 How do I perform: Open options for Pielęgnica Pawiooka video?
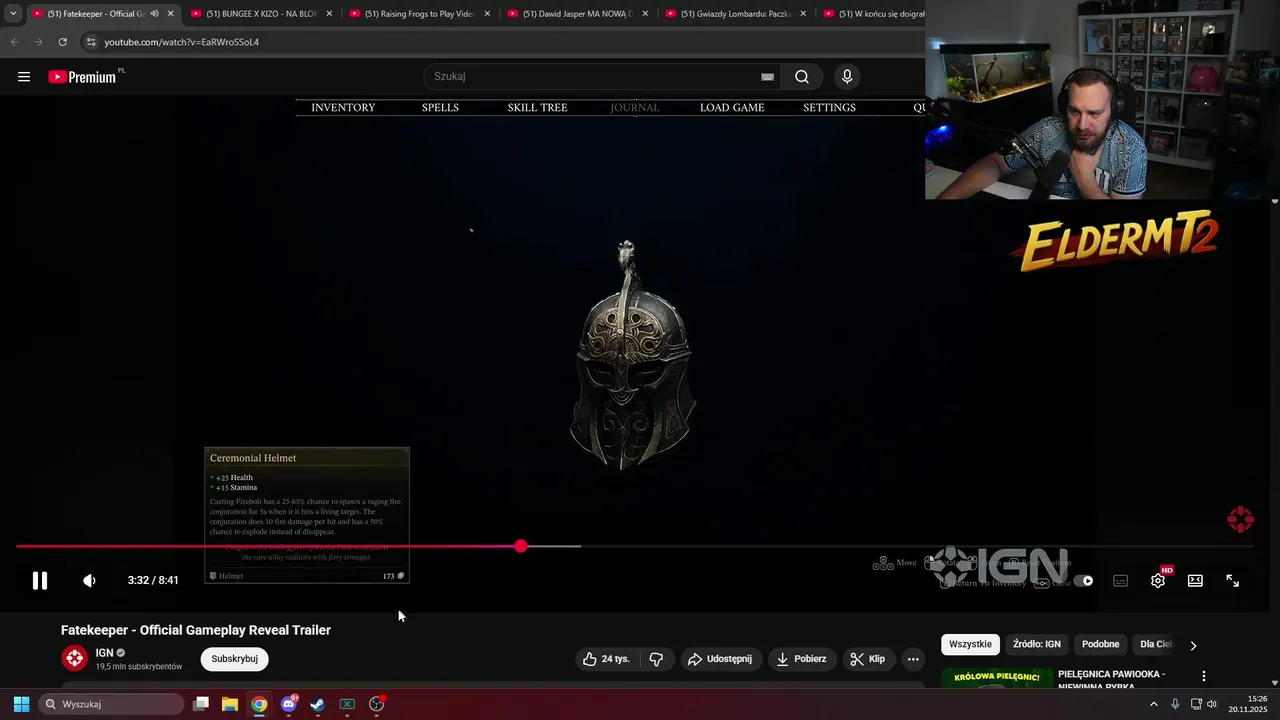[1203, 677]
